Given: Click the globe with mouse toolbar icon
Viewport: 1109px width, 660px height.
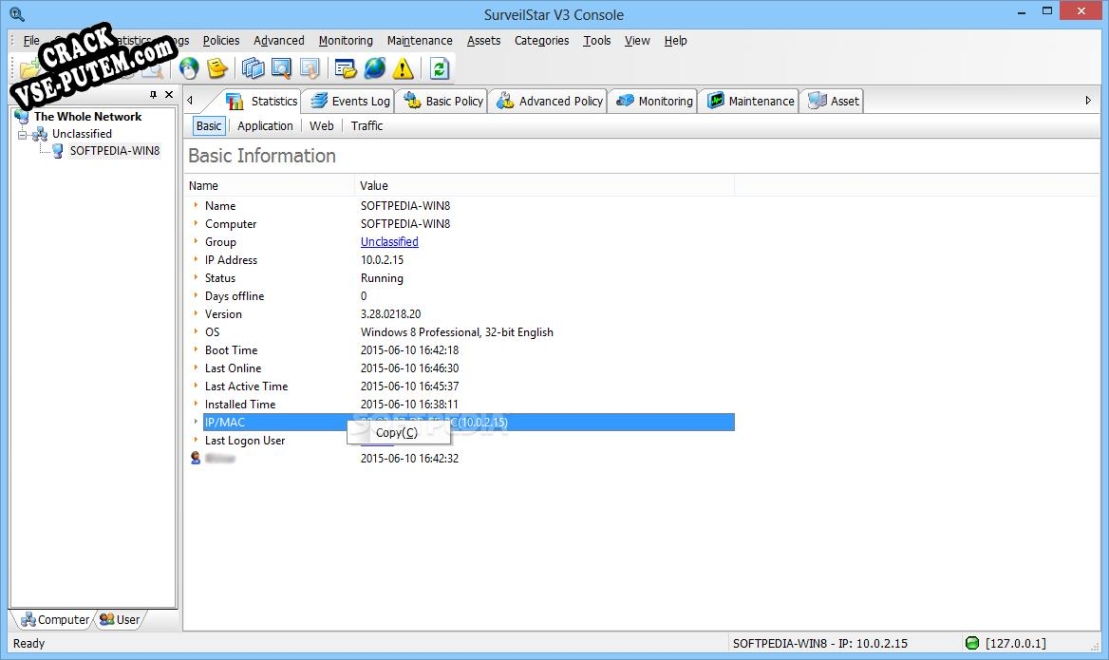Looking at the screenshot, I should (x=189, y=69).
